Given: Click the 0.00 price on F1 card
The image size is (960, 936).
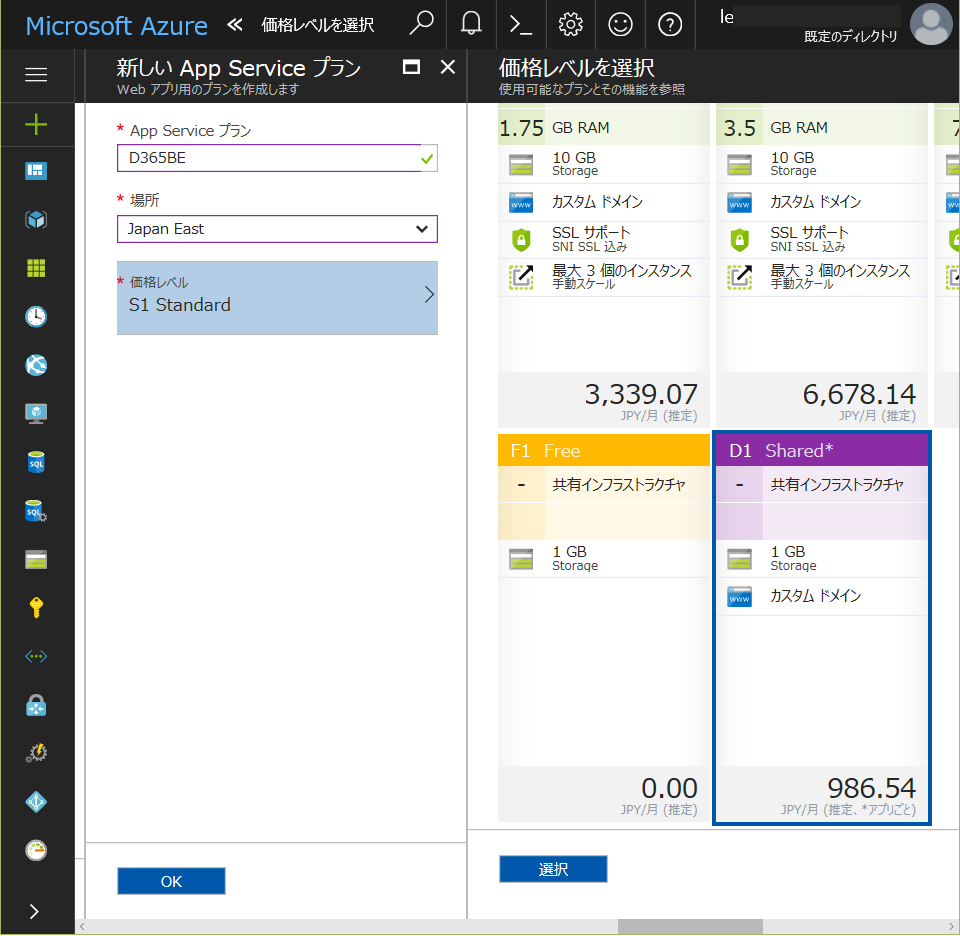Looking at the screenshot, I should 669,788.
